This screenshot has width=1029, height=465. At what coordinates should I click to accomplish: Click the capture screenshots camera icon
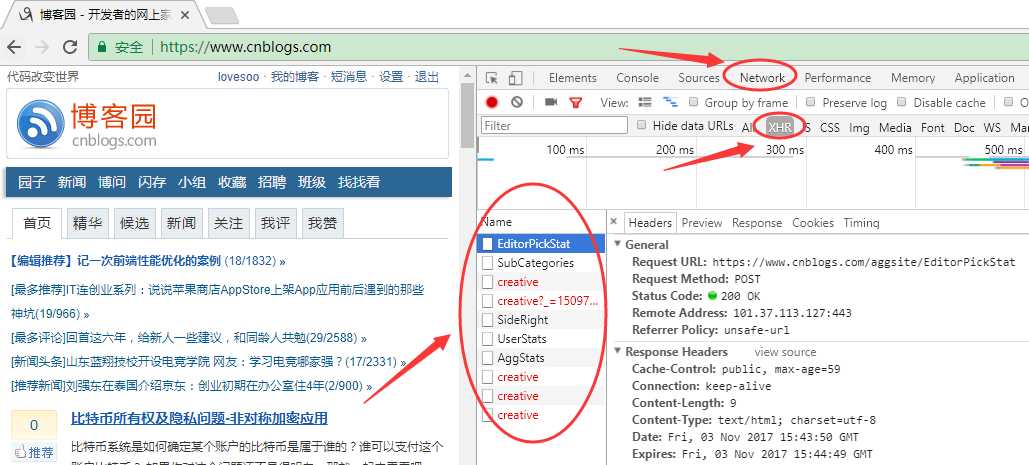click(x=551, y=102)
